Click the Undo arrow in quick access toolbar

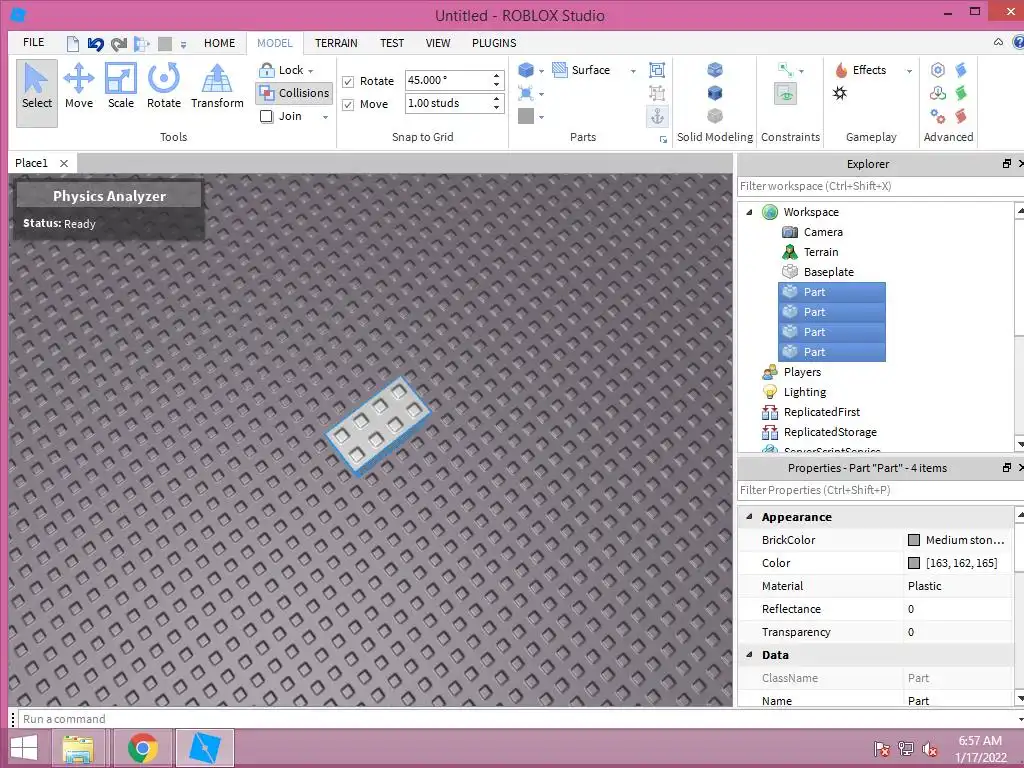95,44
